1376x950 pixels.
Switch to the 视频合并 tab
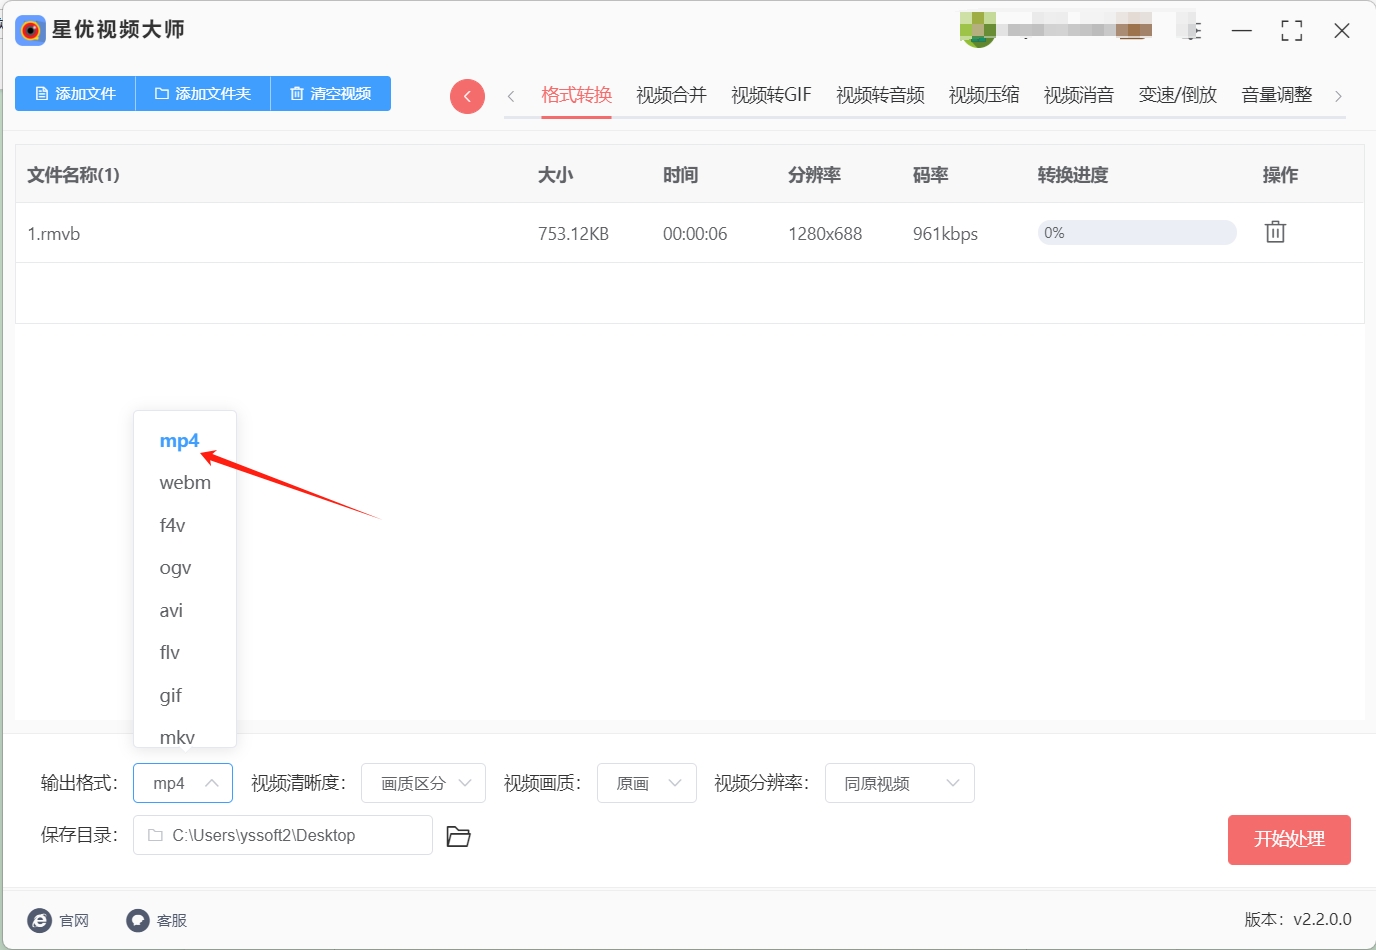point(671,95)
